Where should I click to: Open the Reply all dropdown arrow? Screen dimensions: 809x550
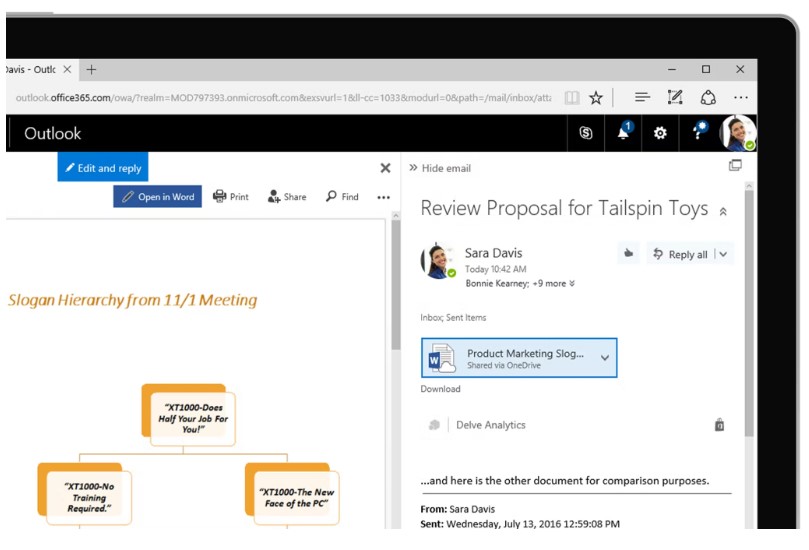724,254
